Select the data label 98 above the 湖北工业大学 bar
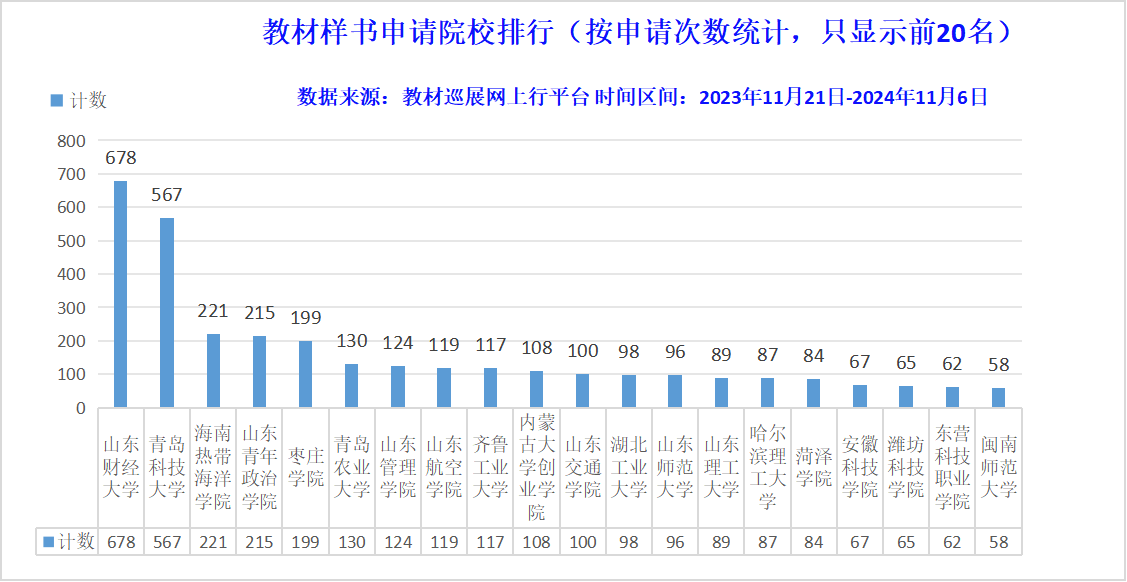 coord(628,351)
